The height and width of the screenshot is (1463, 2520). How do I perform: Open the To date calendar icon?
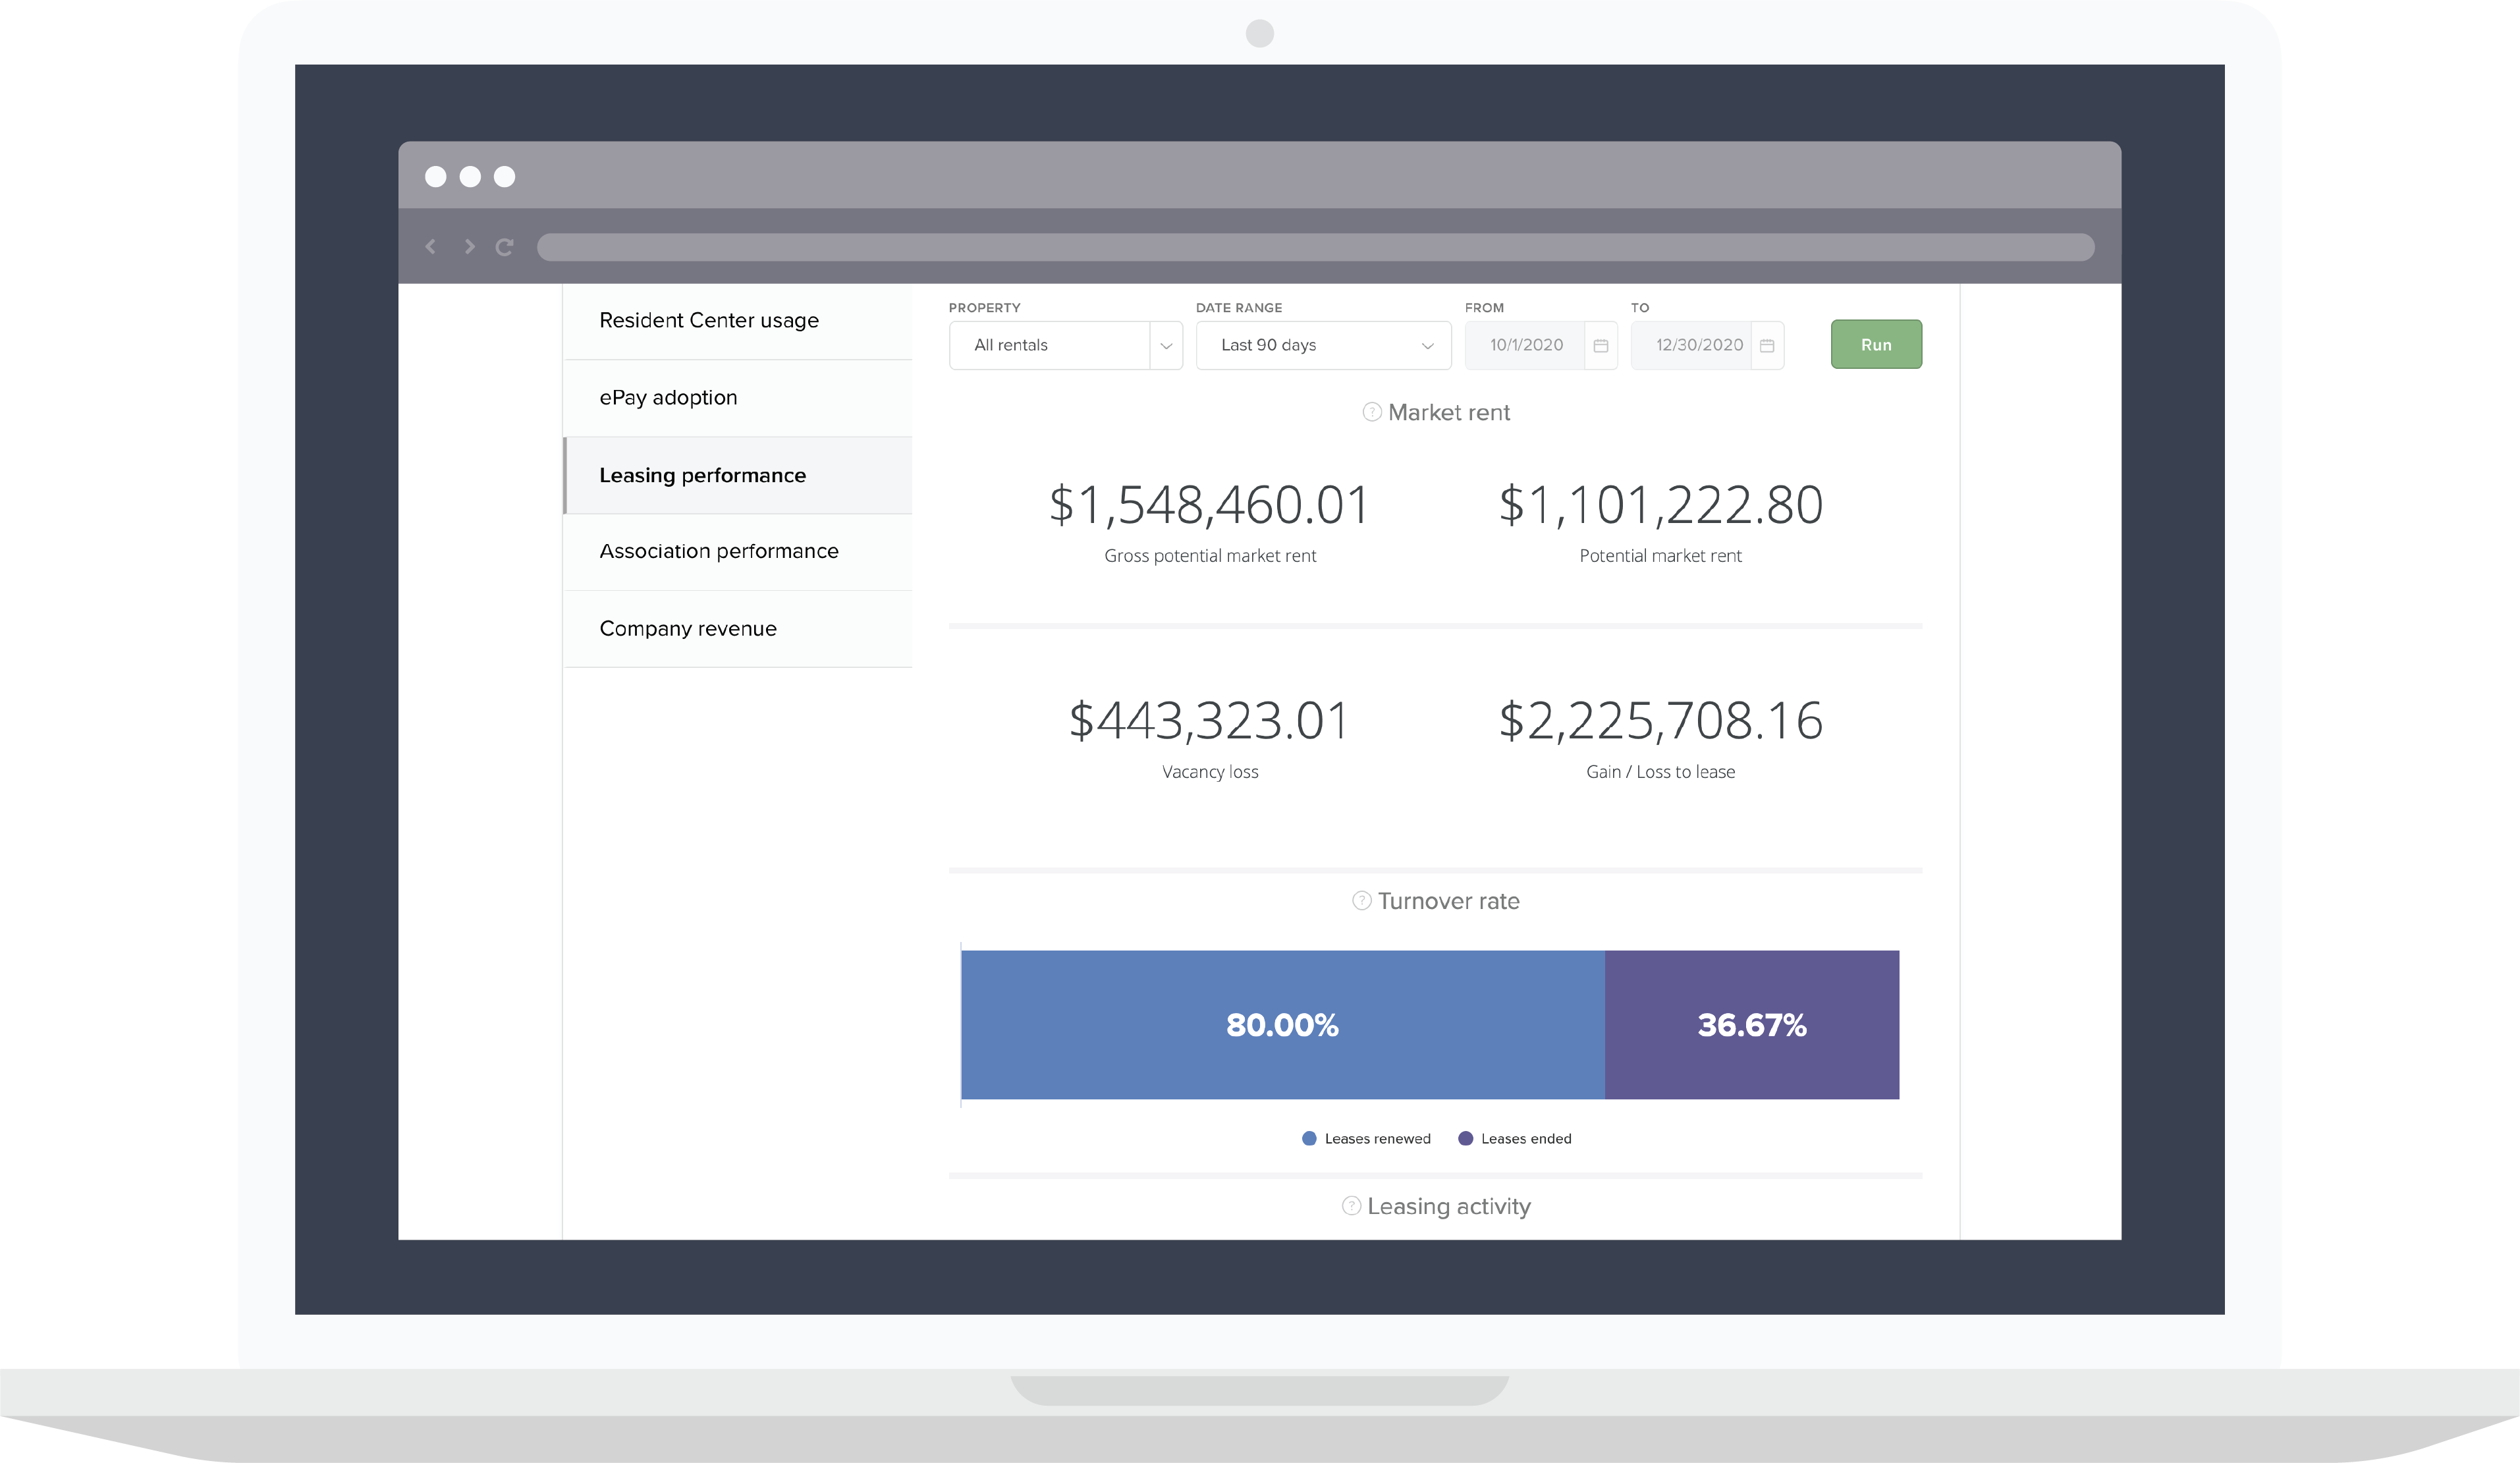click(1767, 345)
